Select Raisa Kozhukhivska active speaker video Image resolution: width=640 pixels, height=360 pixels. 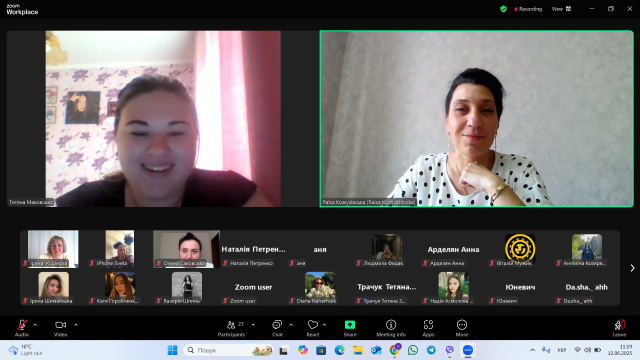477,119
